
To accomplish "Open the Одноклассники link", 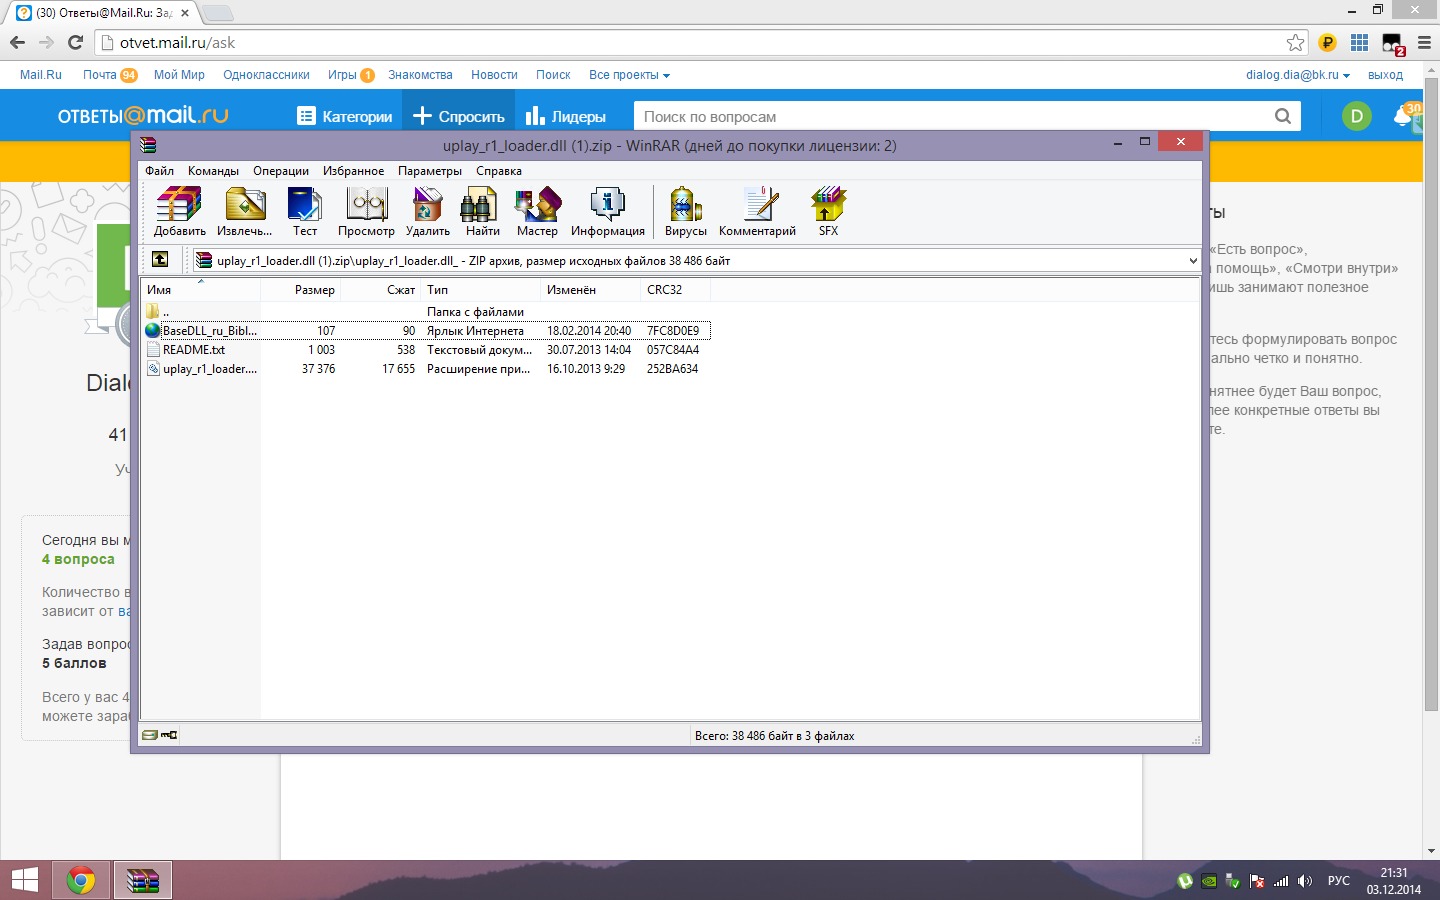I will coord(266,75).
